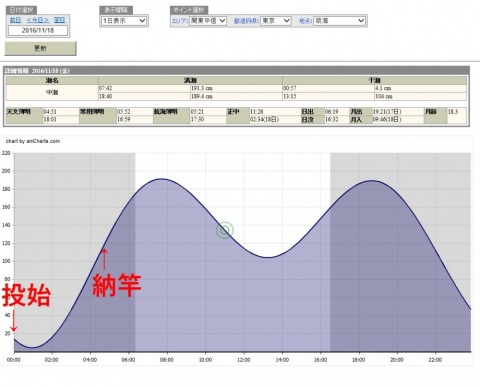This screenshot has height=387, width=480.
Task: Click the 12:00 label on the time axis
Action: coord(244,360)
